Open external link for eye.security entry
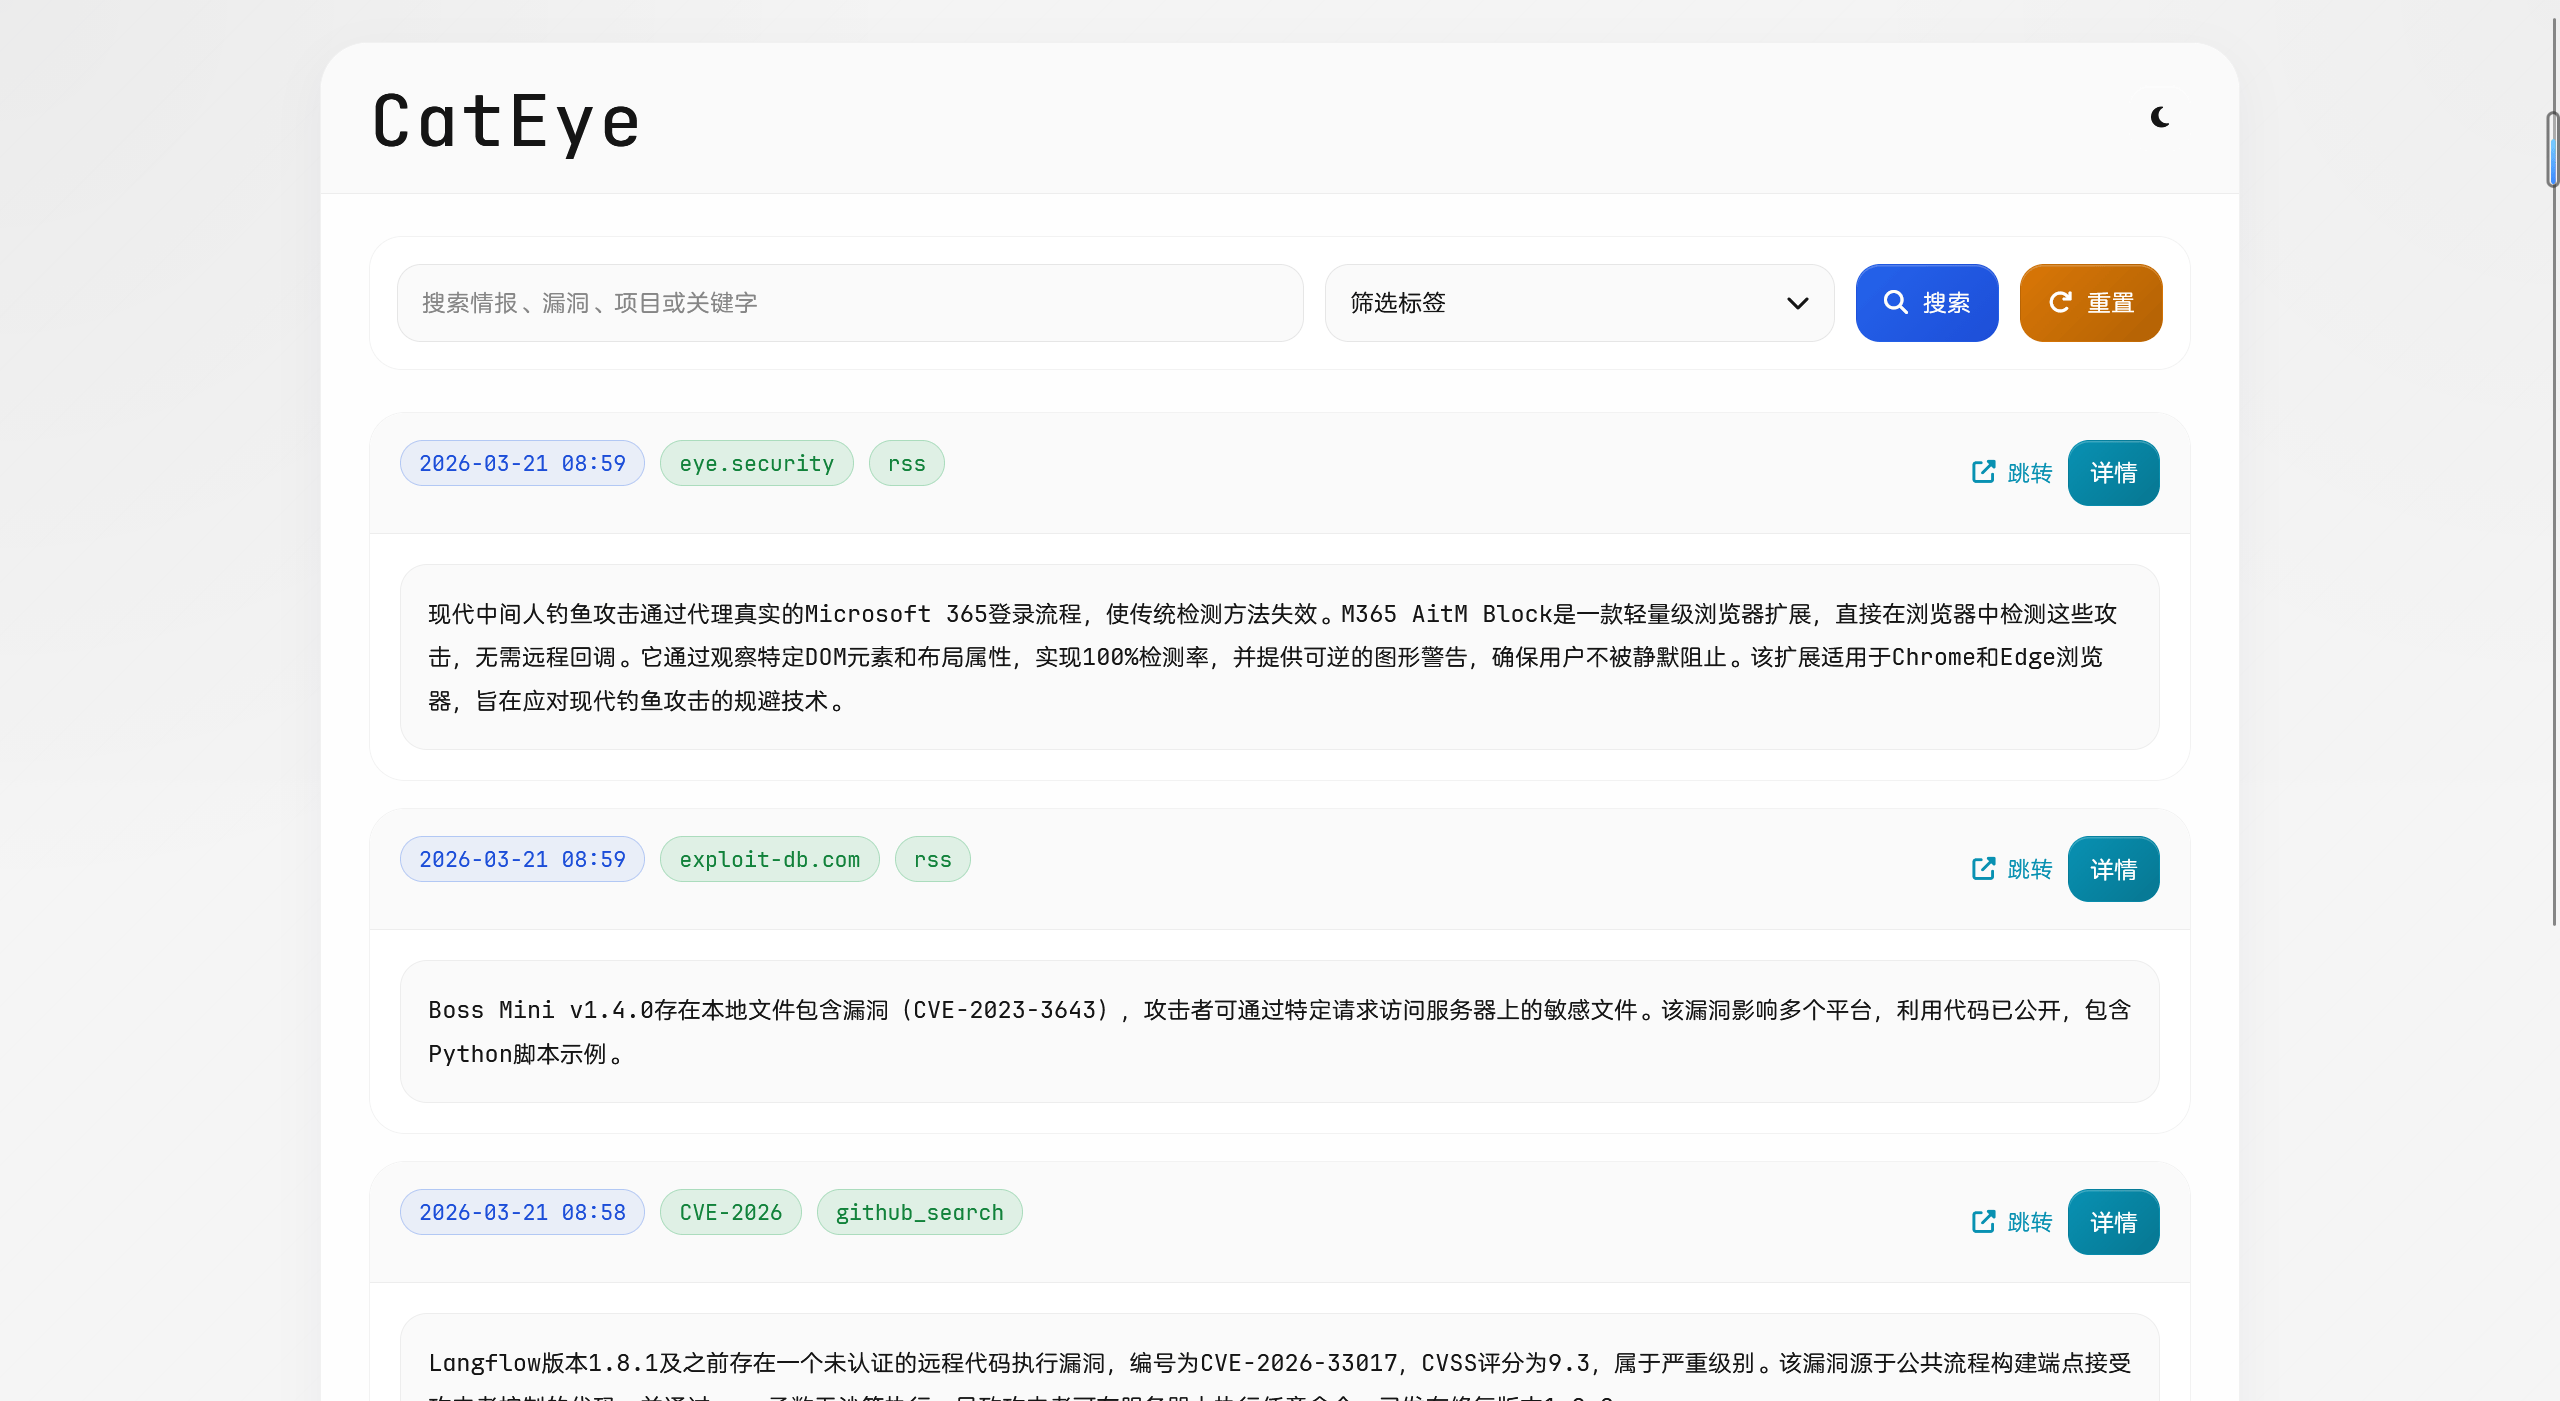Image resolution: width=2560 pixels, height=1401 pixels. 2011,473
